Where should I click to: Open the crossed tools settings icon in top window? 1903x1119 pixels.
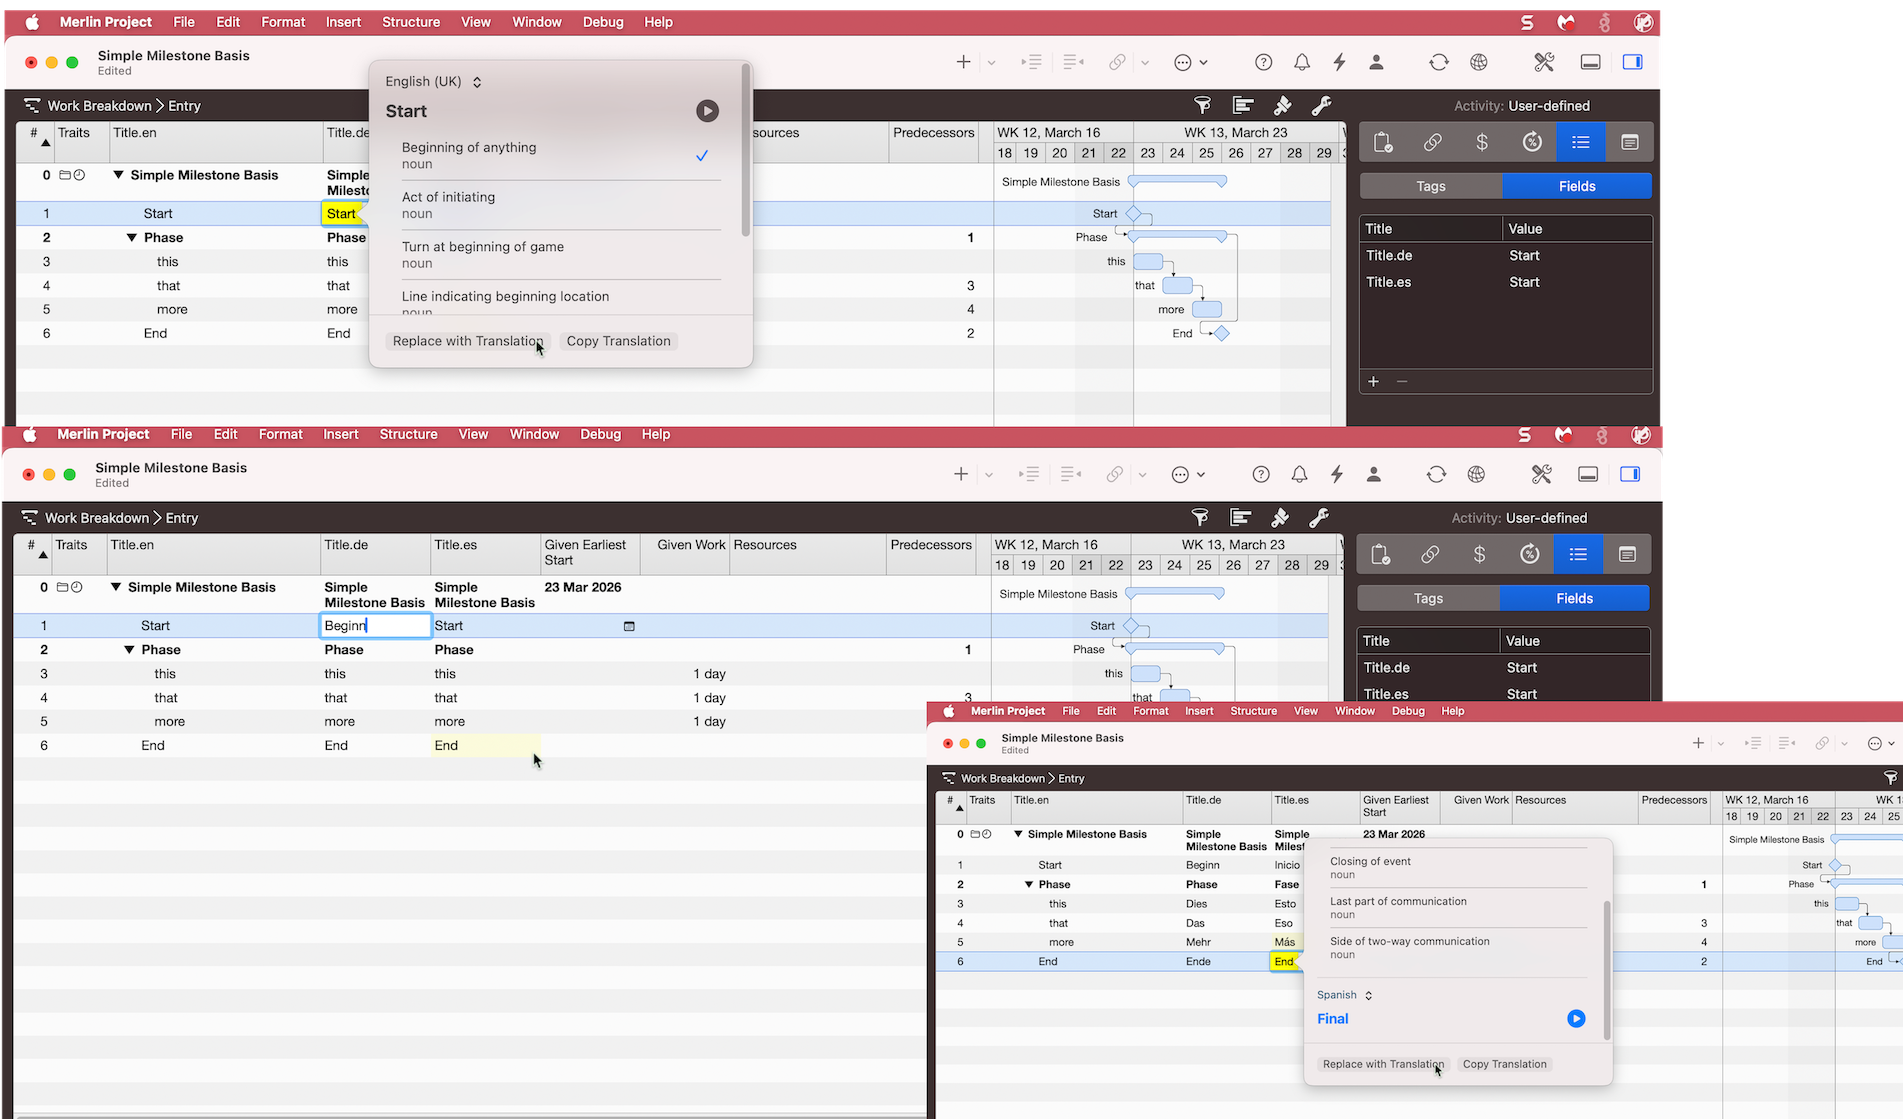coord(1544,62)
